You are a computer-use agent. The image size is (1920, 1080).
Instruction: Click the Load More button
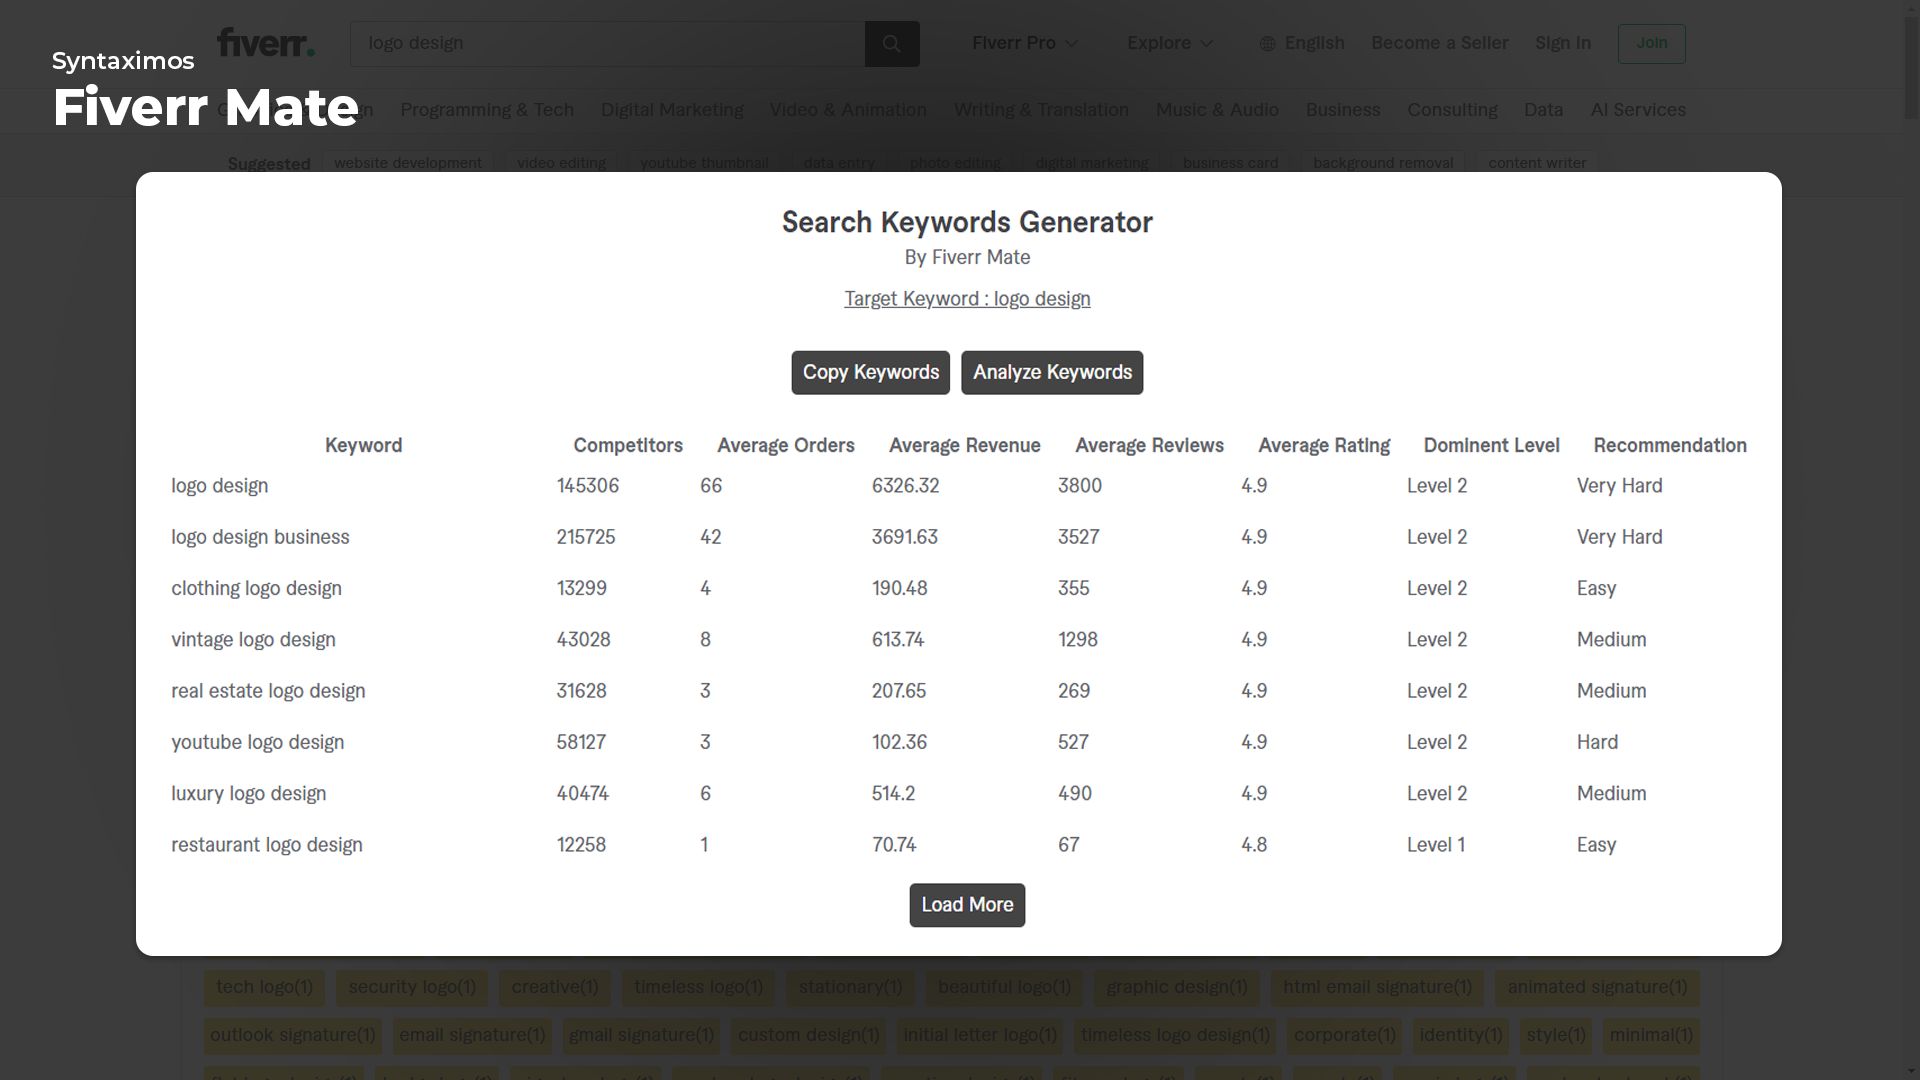966,905
